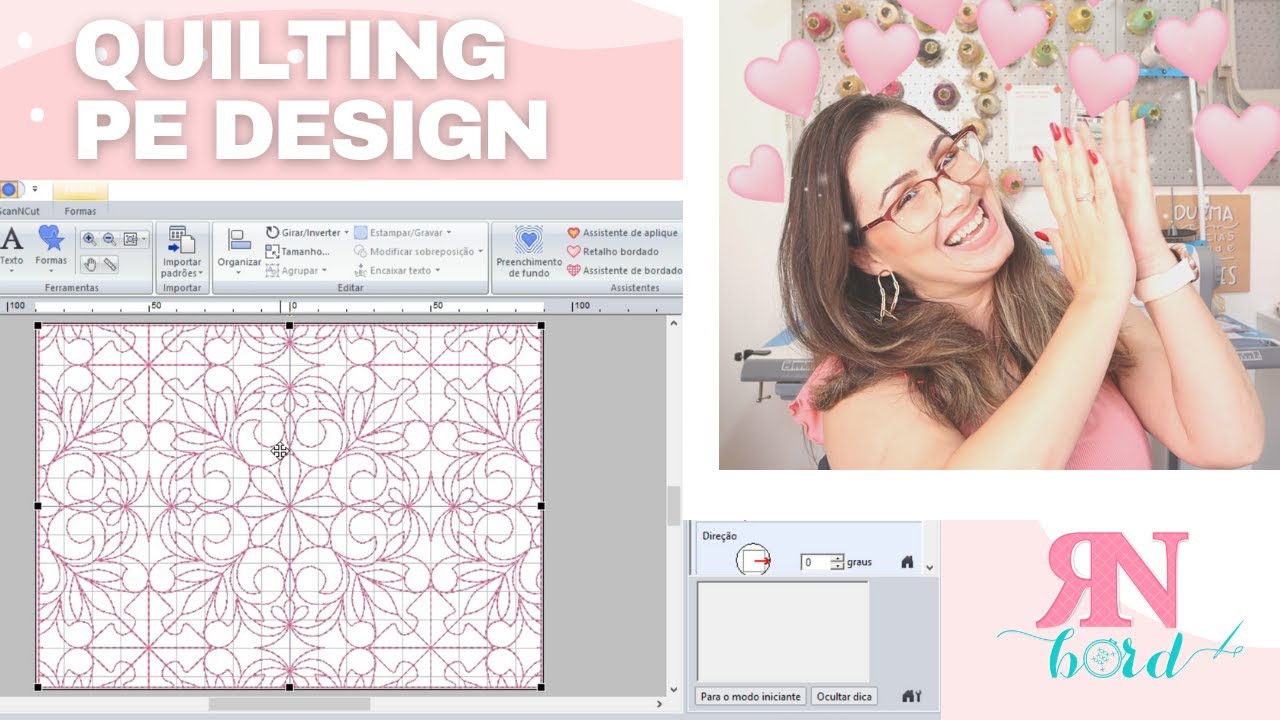
Task: Open the Organizar dropdown arrow
Action: pyautogui.click(x=239, y=273)
